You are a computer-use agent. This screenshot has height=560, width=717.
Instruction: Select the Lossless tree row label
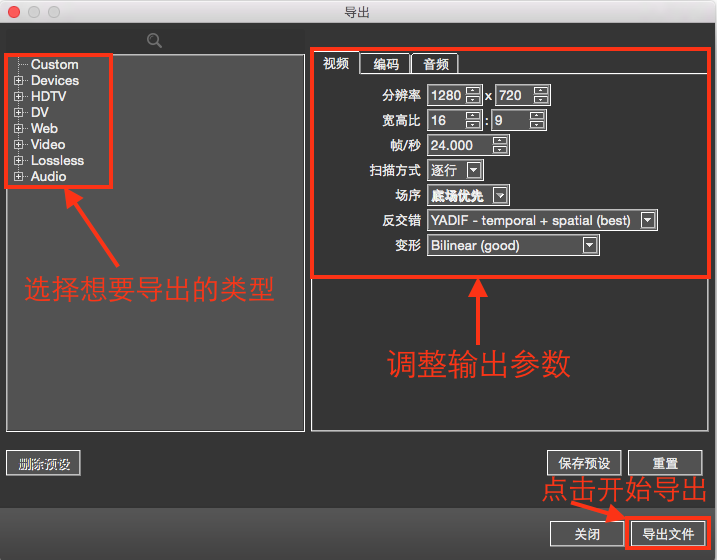coord(58,160)
